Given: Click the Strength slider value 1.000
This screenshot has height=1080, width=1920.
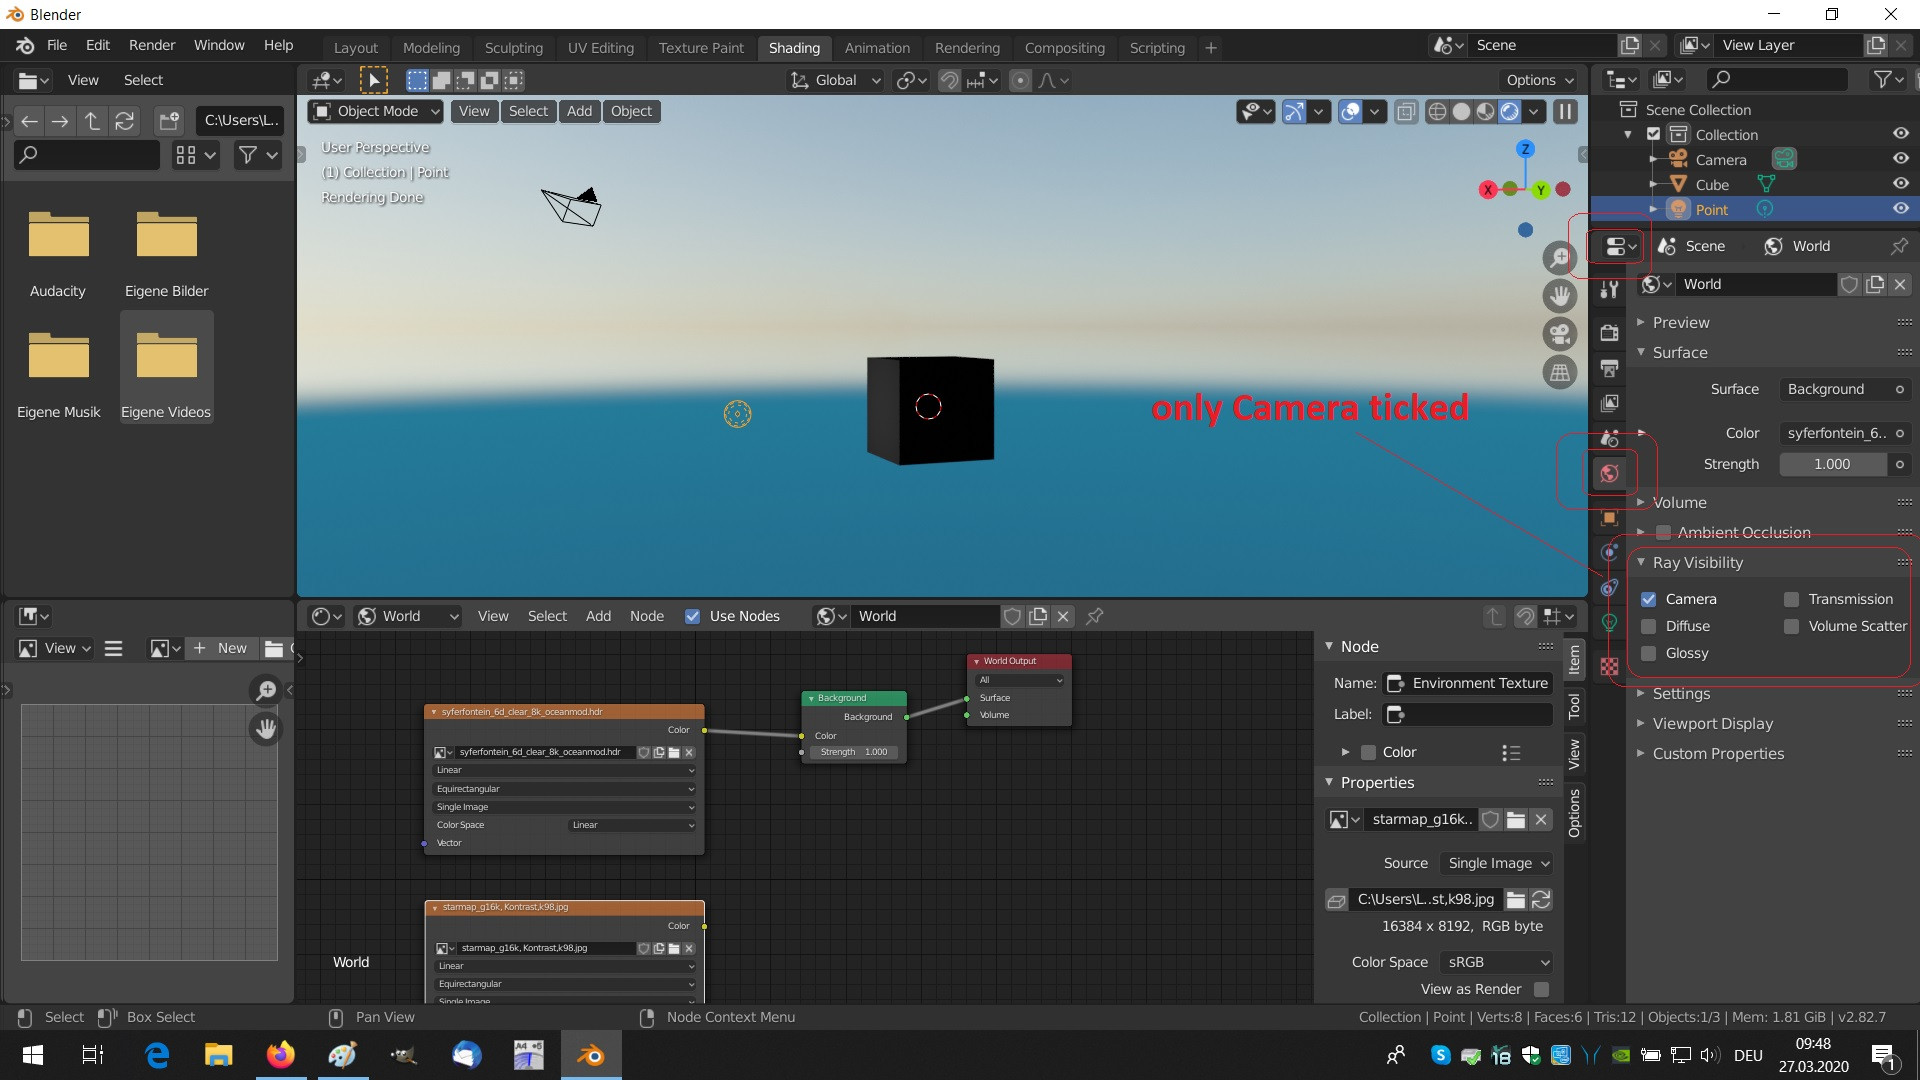Looking at the screenshot, I should coord(1832,463).
